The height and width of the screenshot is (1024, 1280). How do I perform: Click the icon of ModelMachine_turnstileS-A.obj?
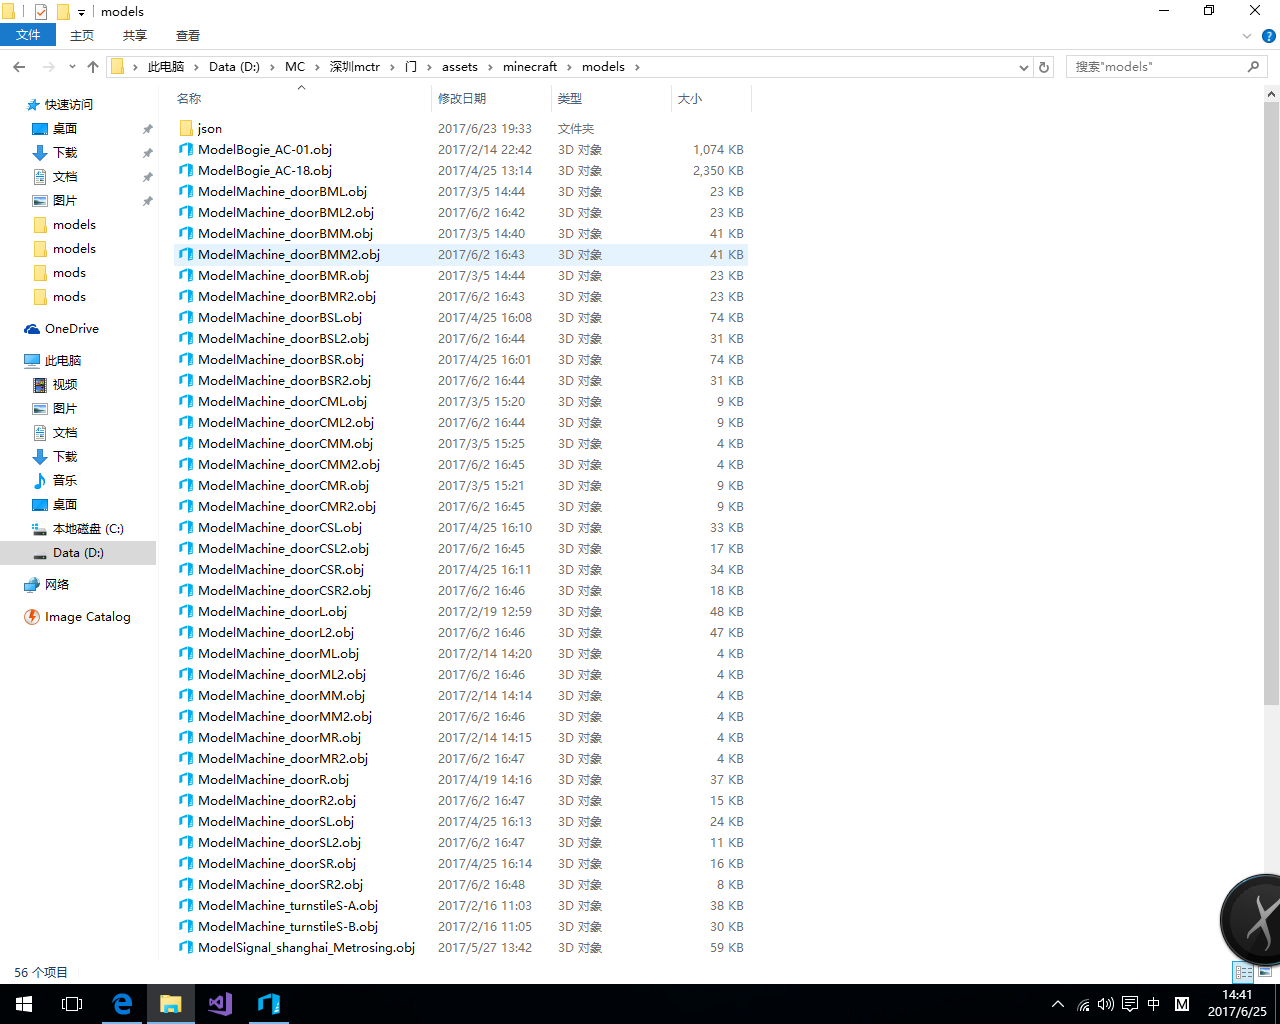click(x=186, y=905)
